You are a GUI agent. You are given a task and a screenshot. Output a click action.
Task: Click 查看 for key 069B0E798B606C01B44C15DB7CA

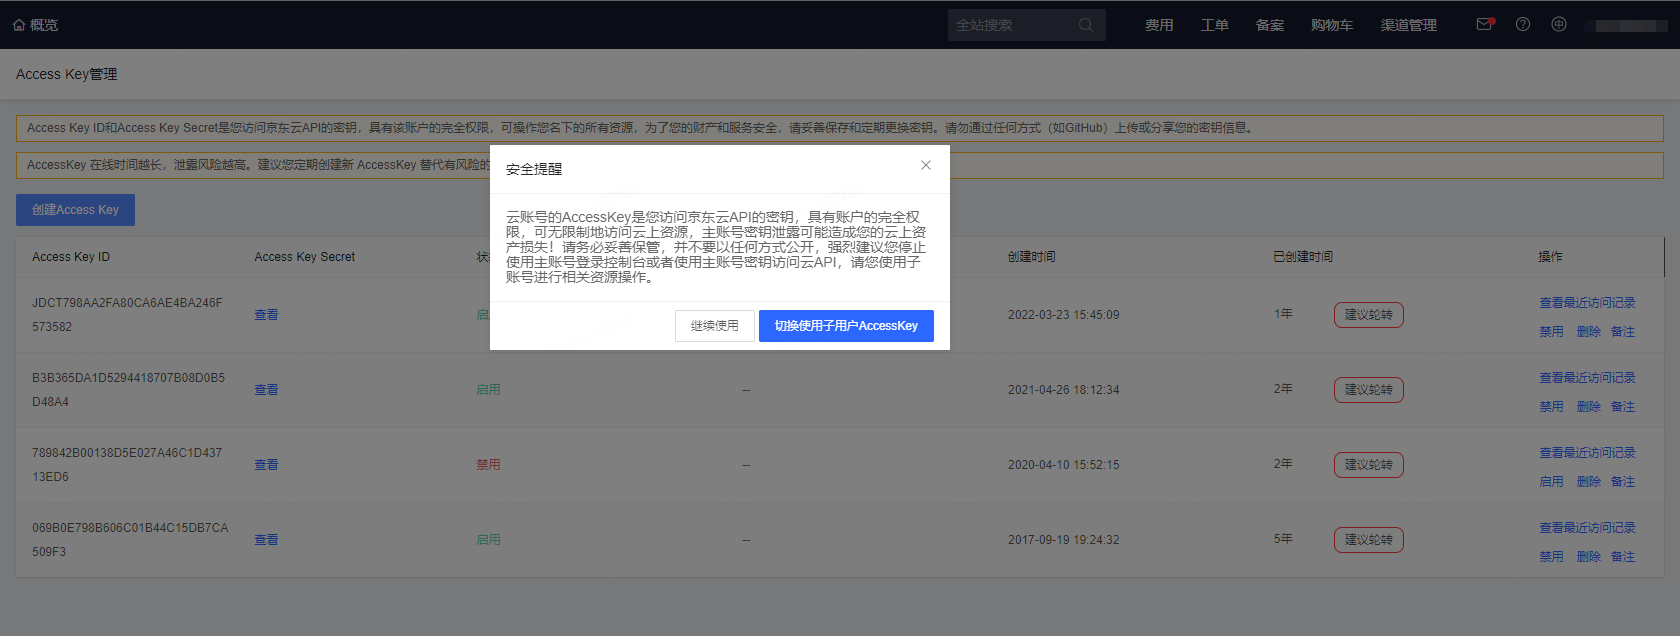266,540
